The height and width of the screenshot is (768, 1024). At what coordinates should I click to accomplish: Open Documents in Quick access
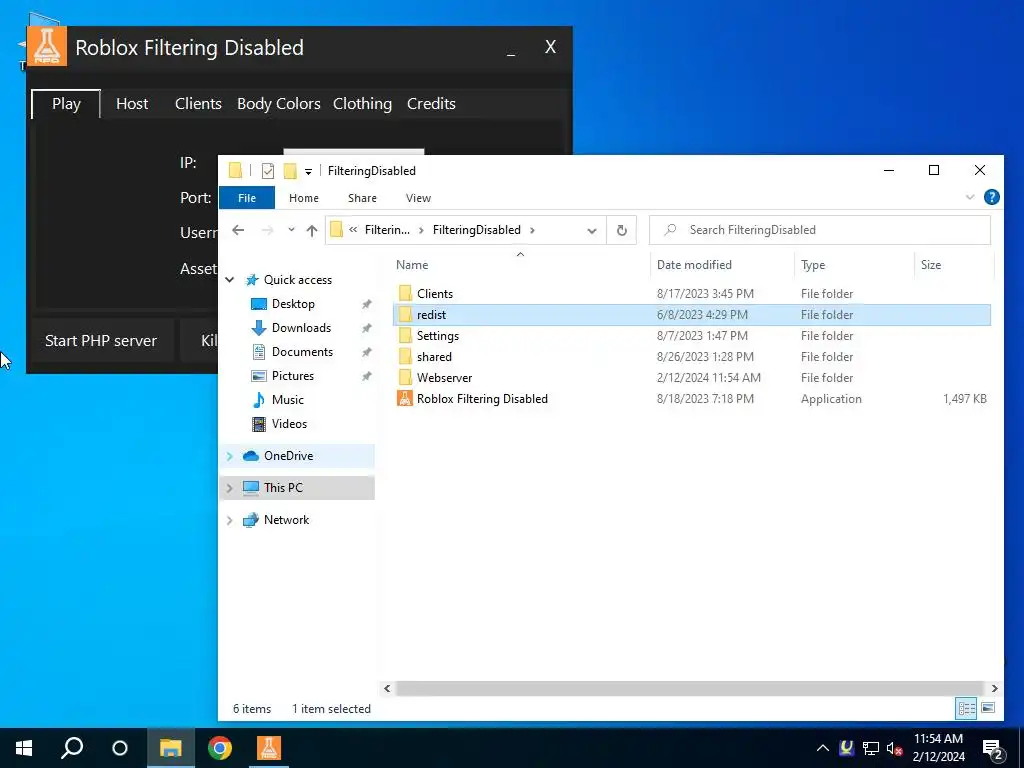pos(302,351)
